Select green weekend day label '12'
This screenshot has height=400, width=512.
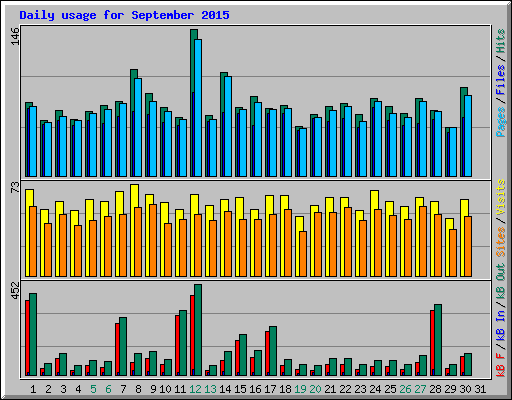coord(195,389)
